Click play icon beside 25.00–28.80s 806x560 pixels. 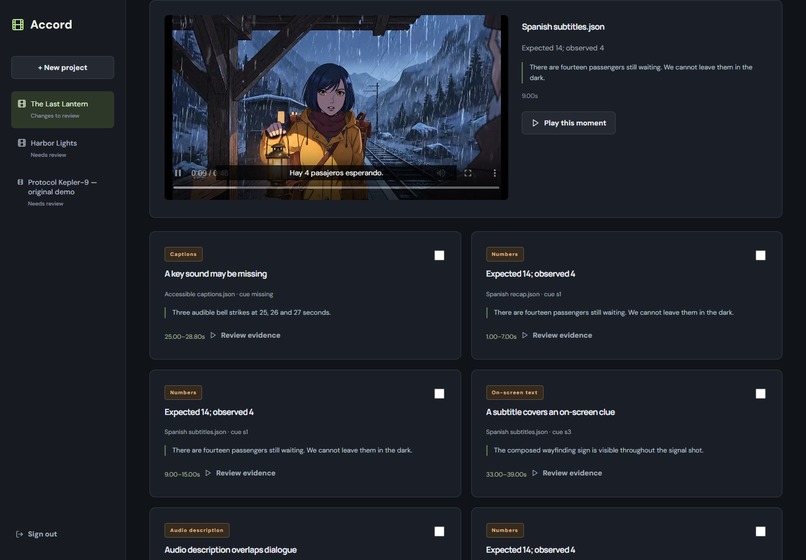pyautogui.click(x=213, y=335)
